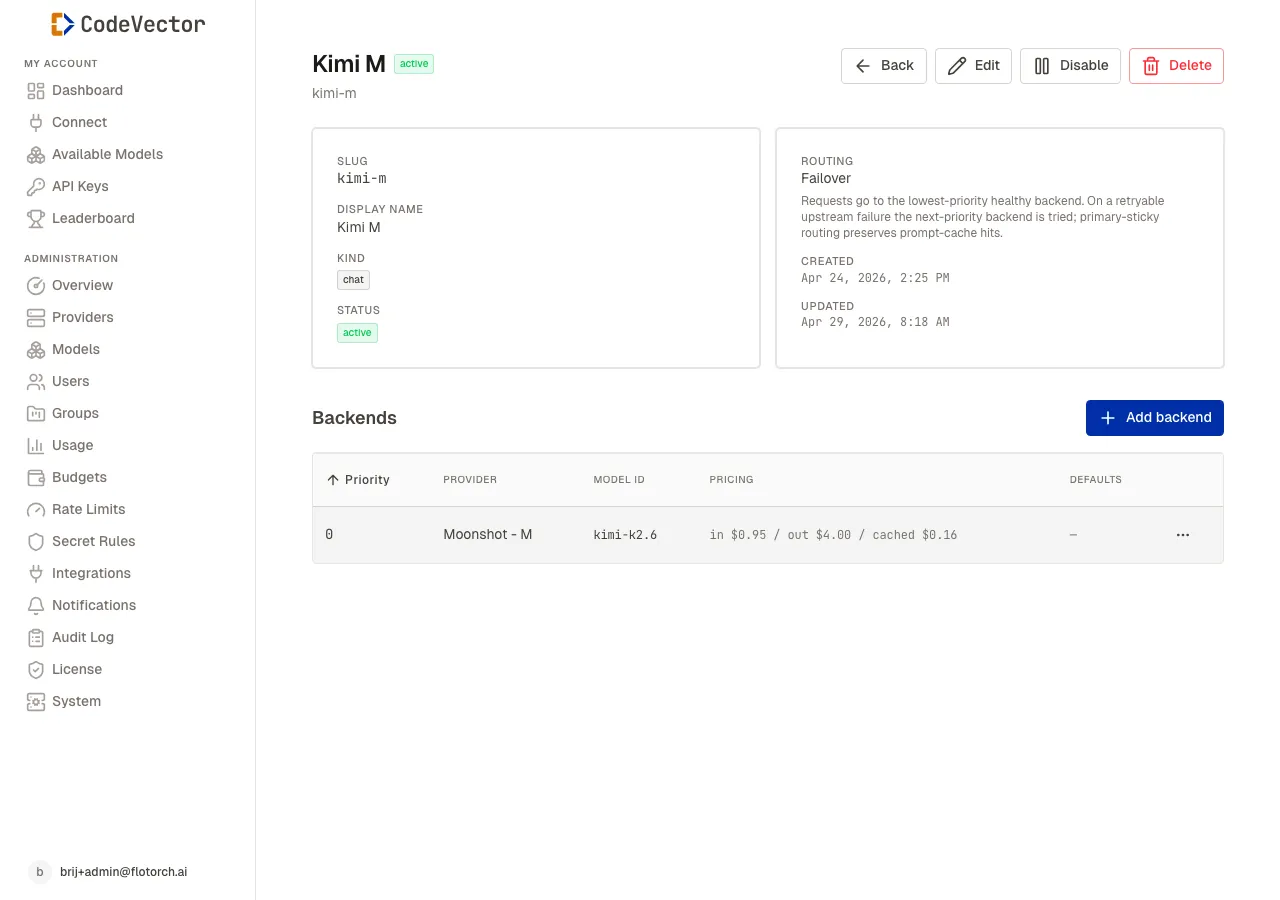Click the Budgets wallet icon
Screen dimensions: 1280x900
[36, 477]
